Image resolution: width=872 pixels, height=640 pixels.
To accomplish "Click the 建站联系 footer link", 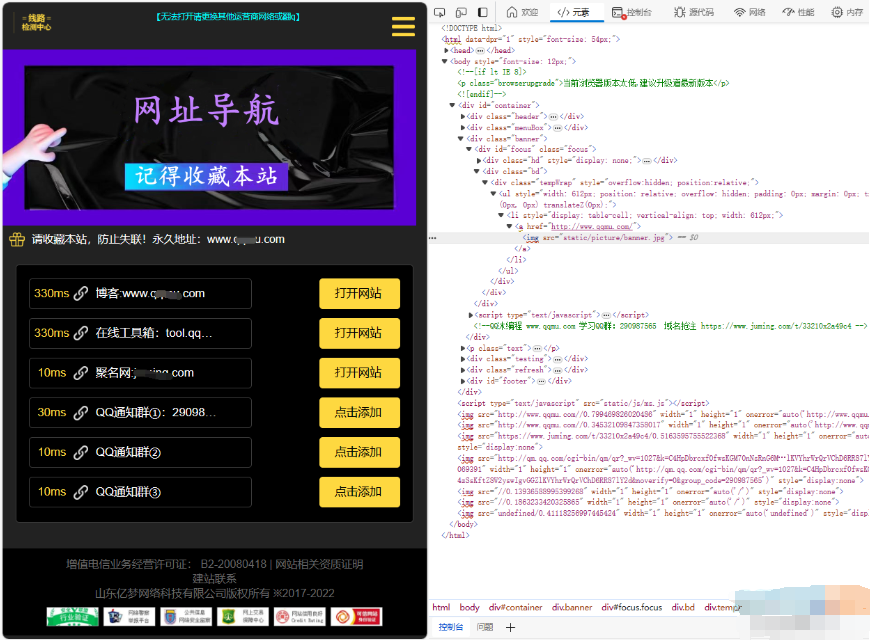I will tap(215, 579).
